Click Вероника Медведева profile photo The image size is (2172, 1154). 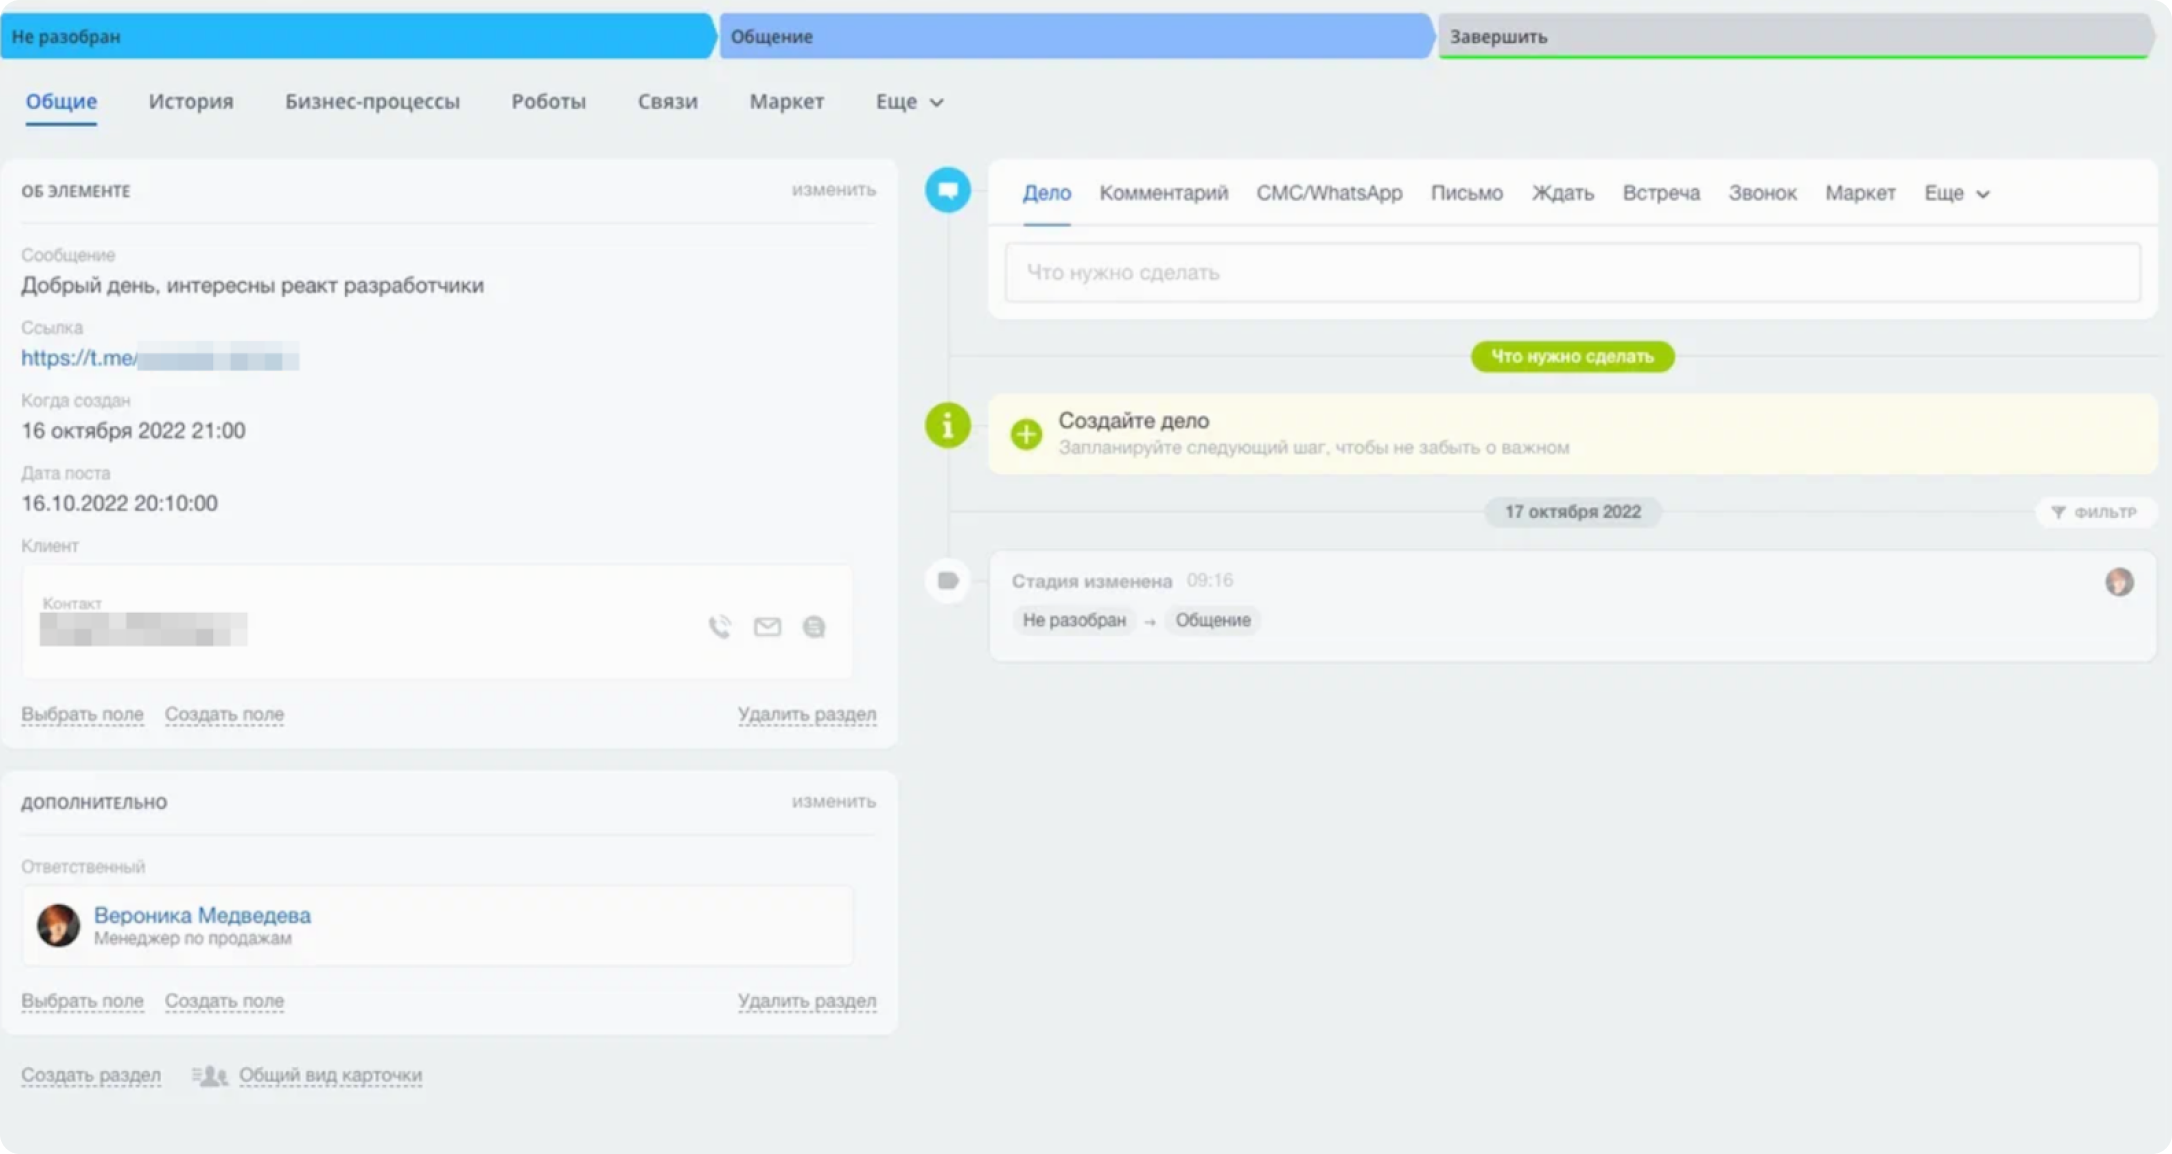point(58,925)
